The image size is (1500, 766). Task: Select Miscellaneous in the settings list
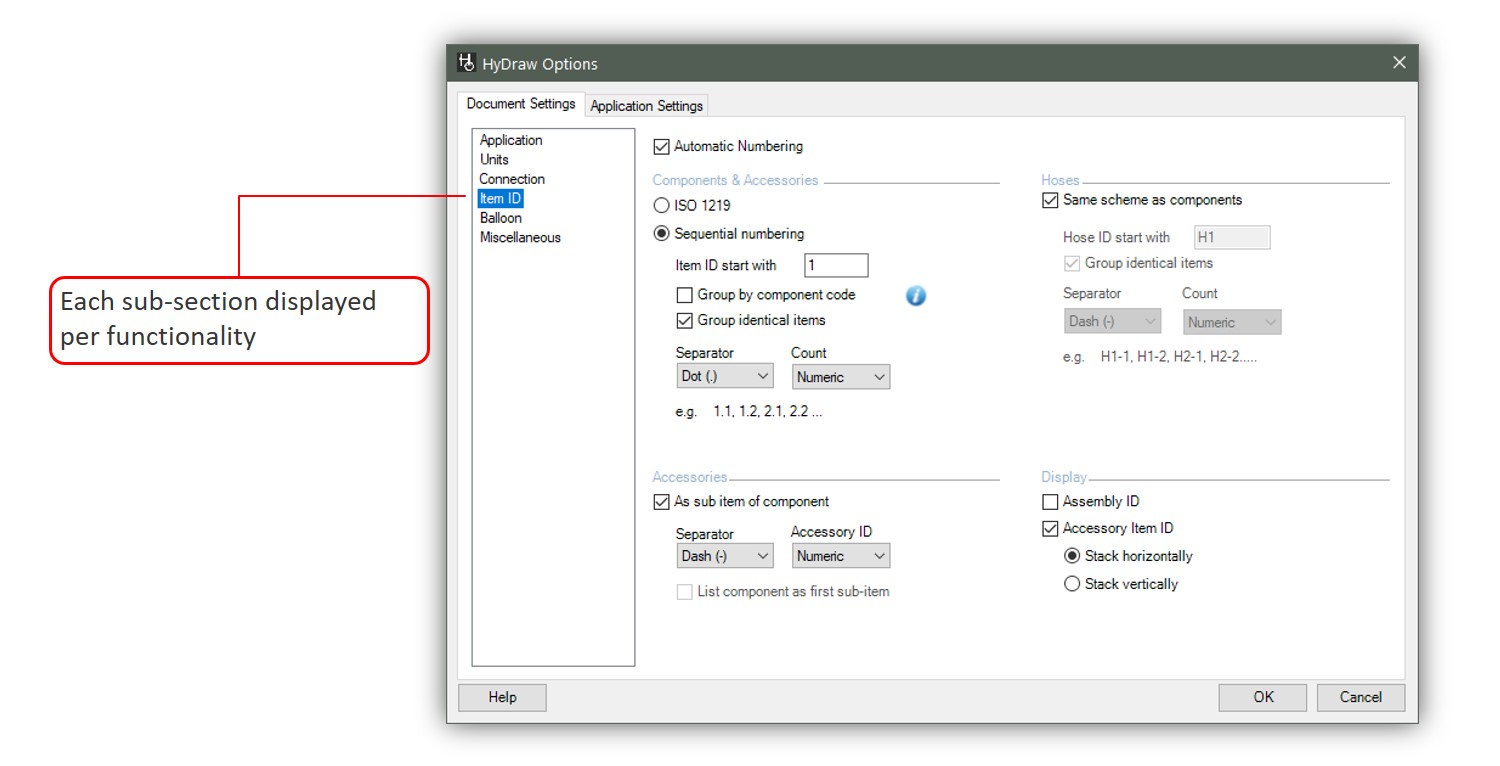[520, 238]
